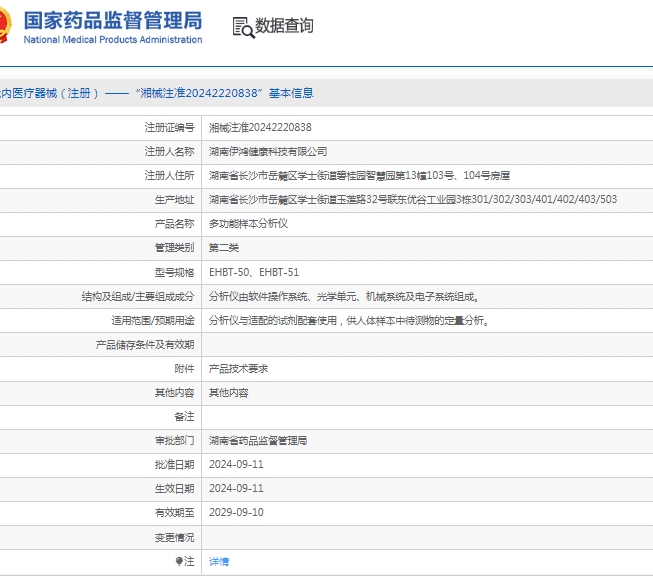Click the 数据查询 header text
Screen dimensions: 653x582
(284, 27)
